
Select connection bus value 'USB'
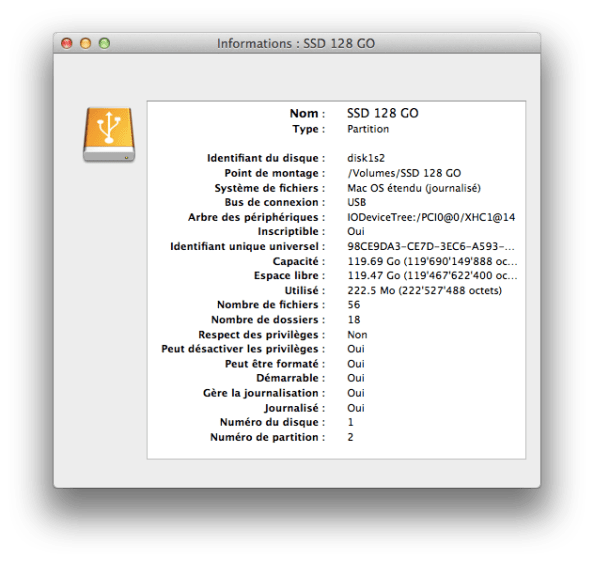tap(356, 202)
